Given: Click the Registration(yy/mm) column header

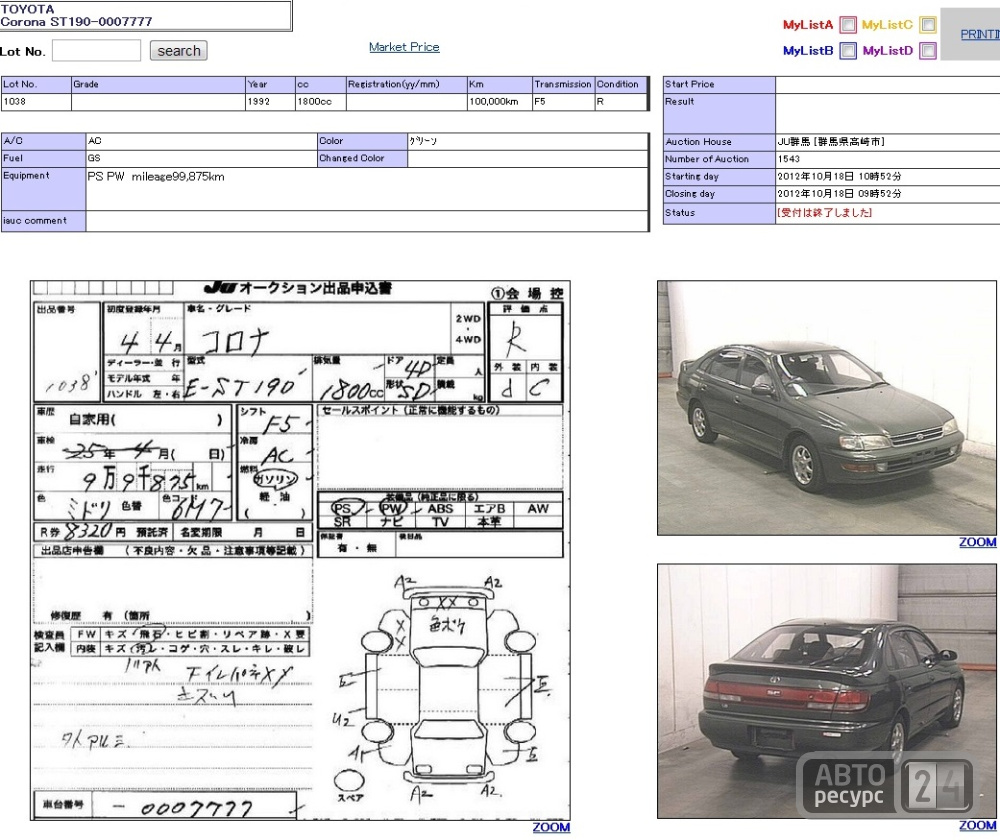Looking at the screenshot, I should 406,84.
